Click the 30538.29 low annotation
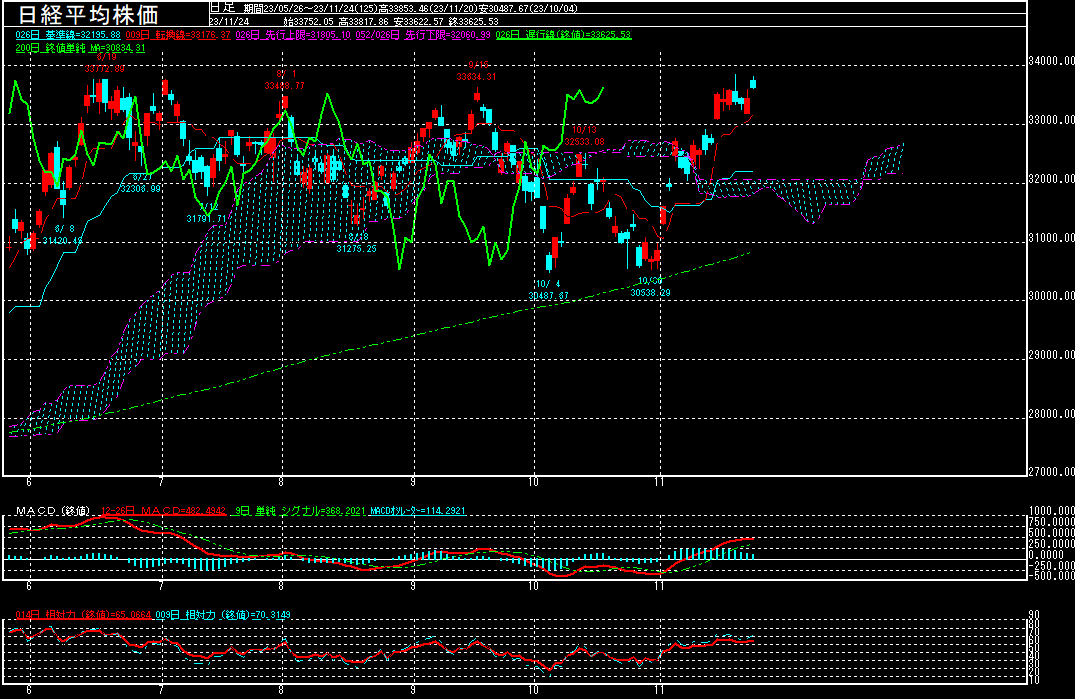Viewport: 1076px width, 699px height. point(651,293)
